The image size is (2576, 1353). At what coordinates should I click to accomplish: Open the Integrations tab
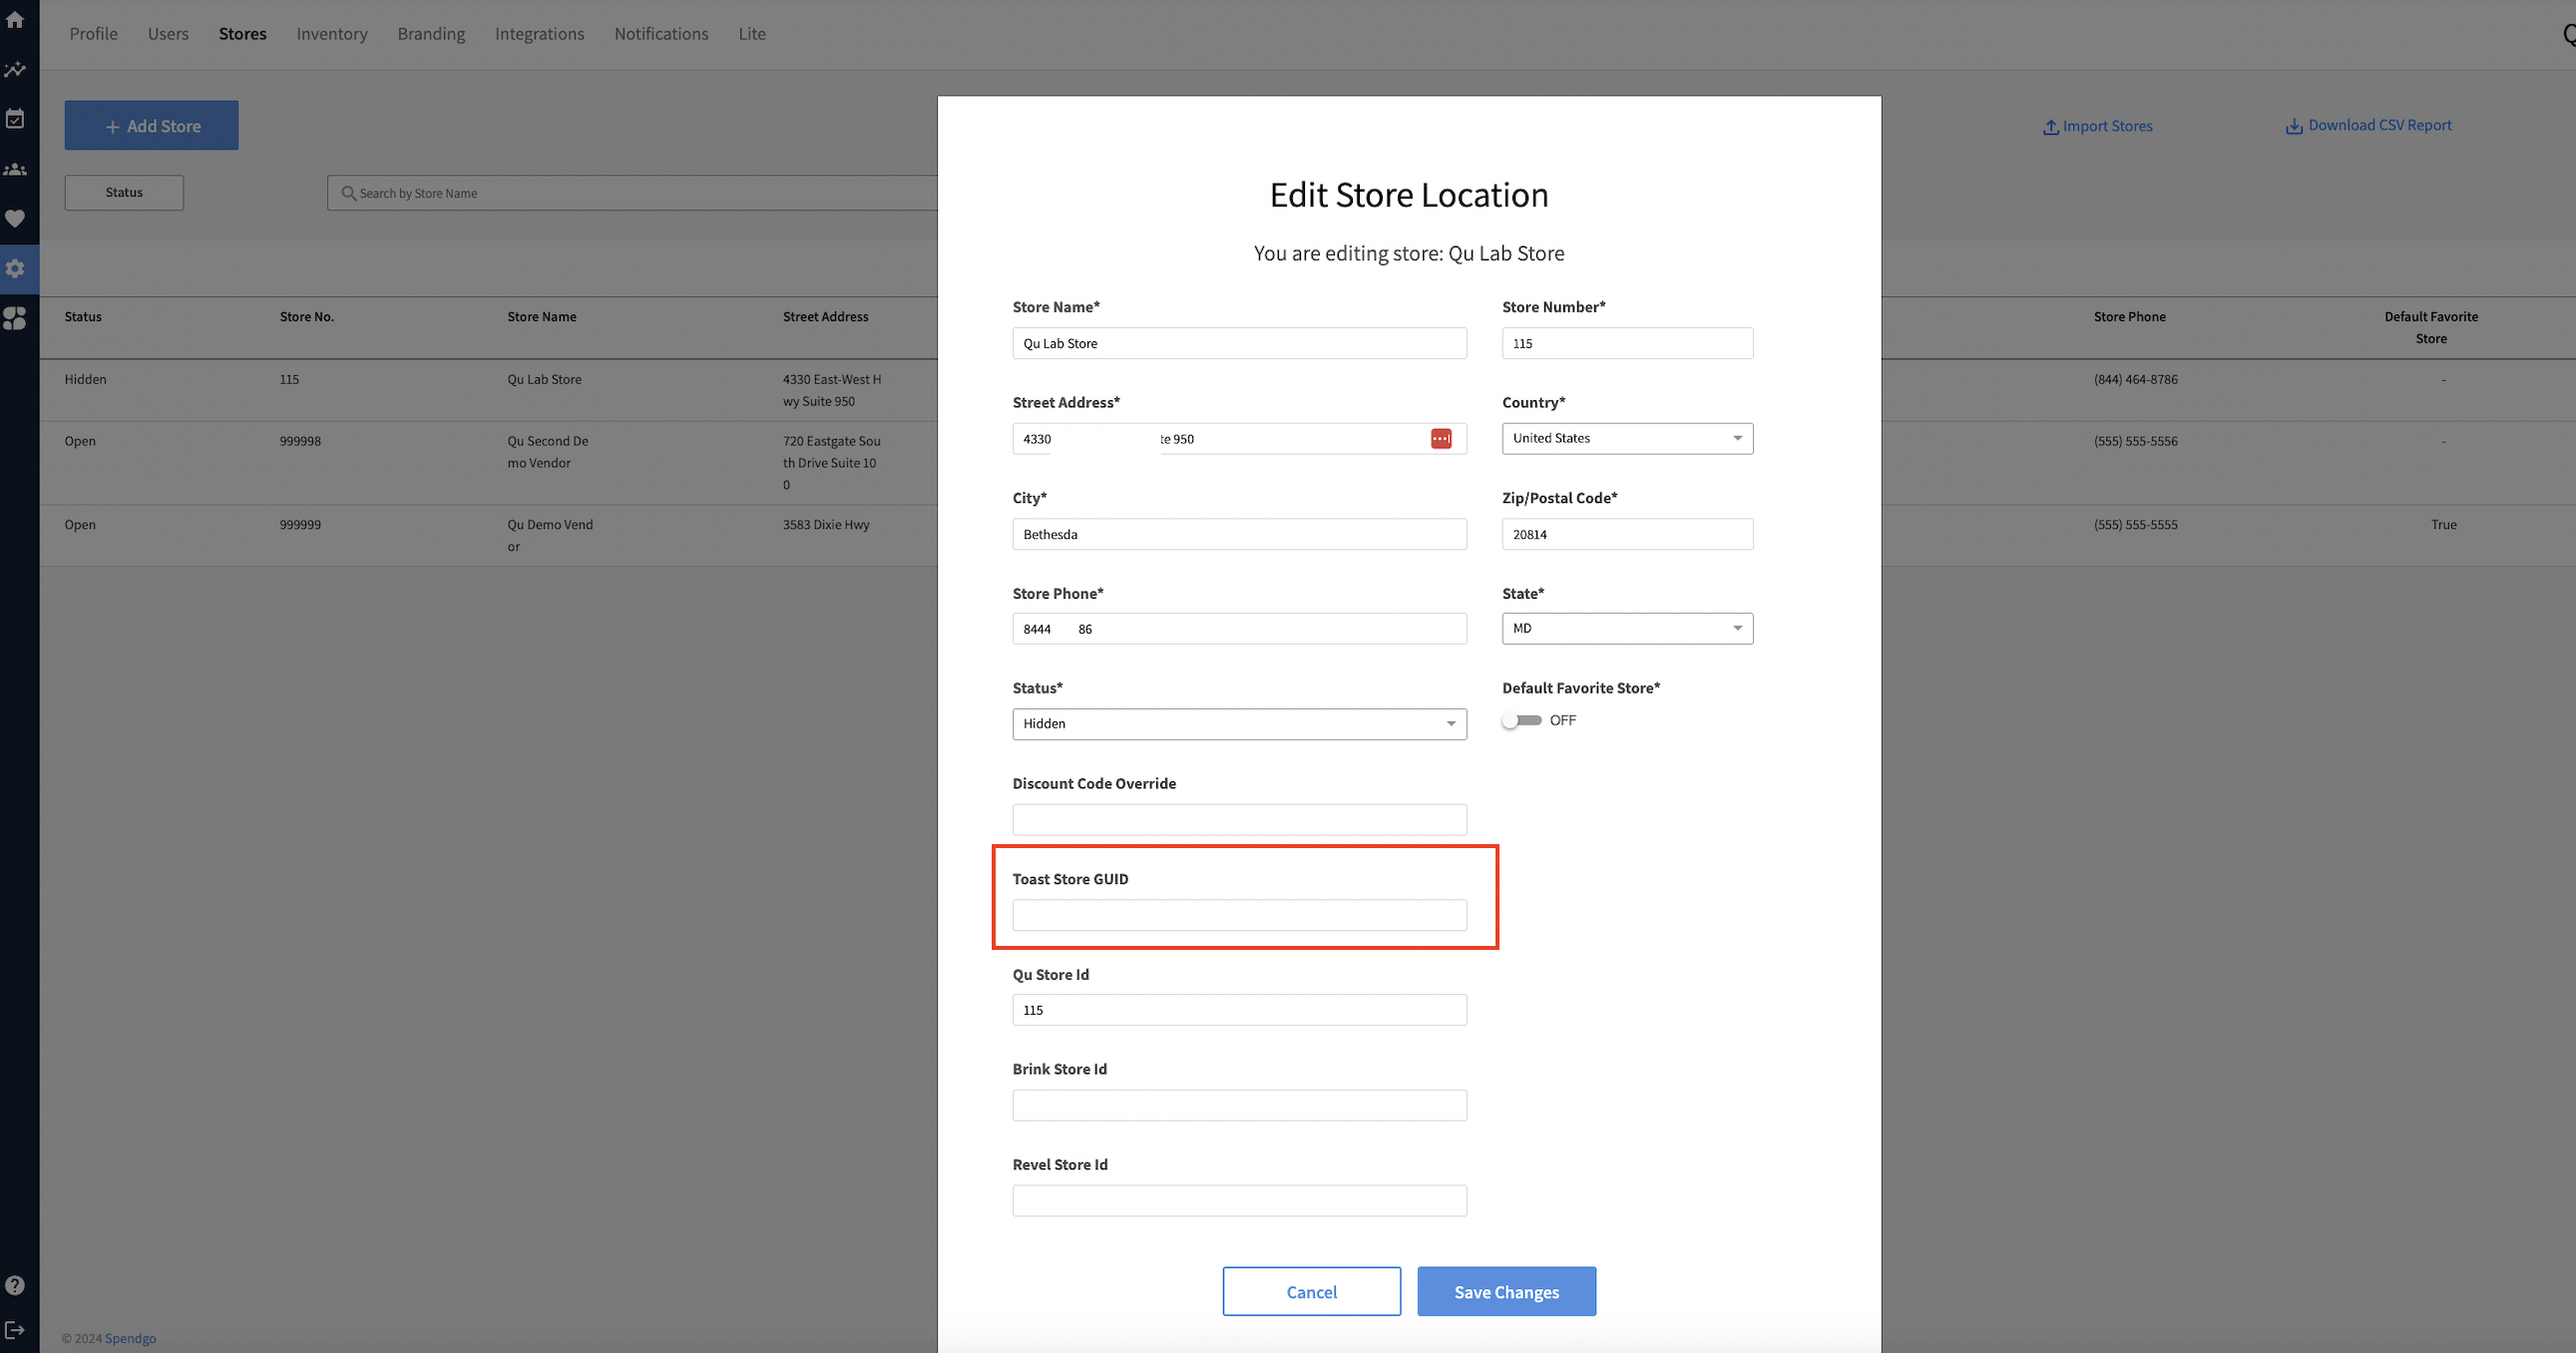539,34
